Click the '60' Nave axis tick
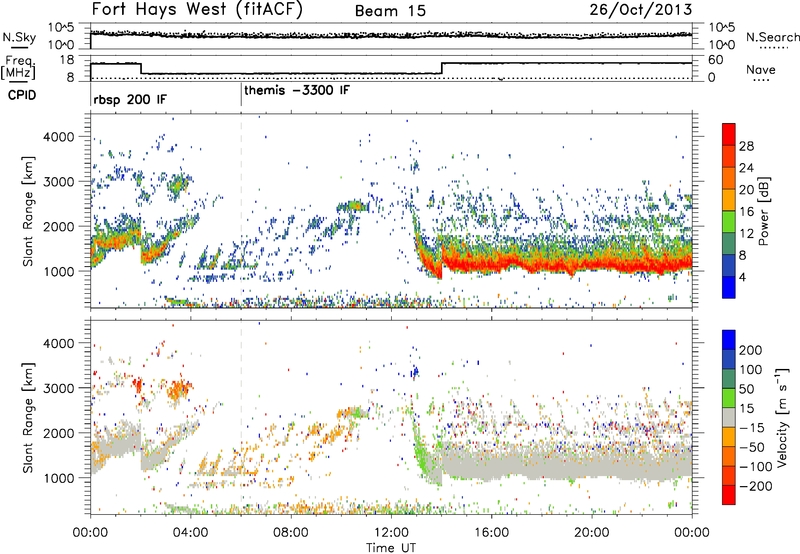800x554 pixels. pyautogui.click(x=716, y=60)
